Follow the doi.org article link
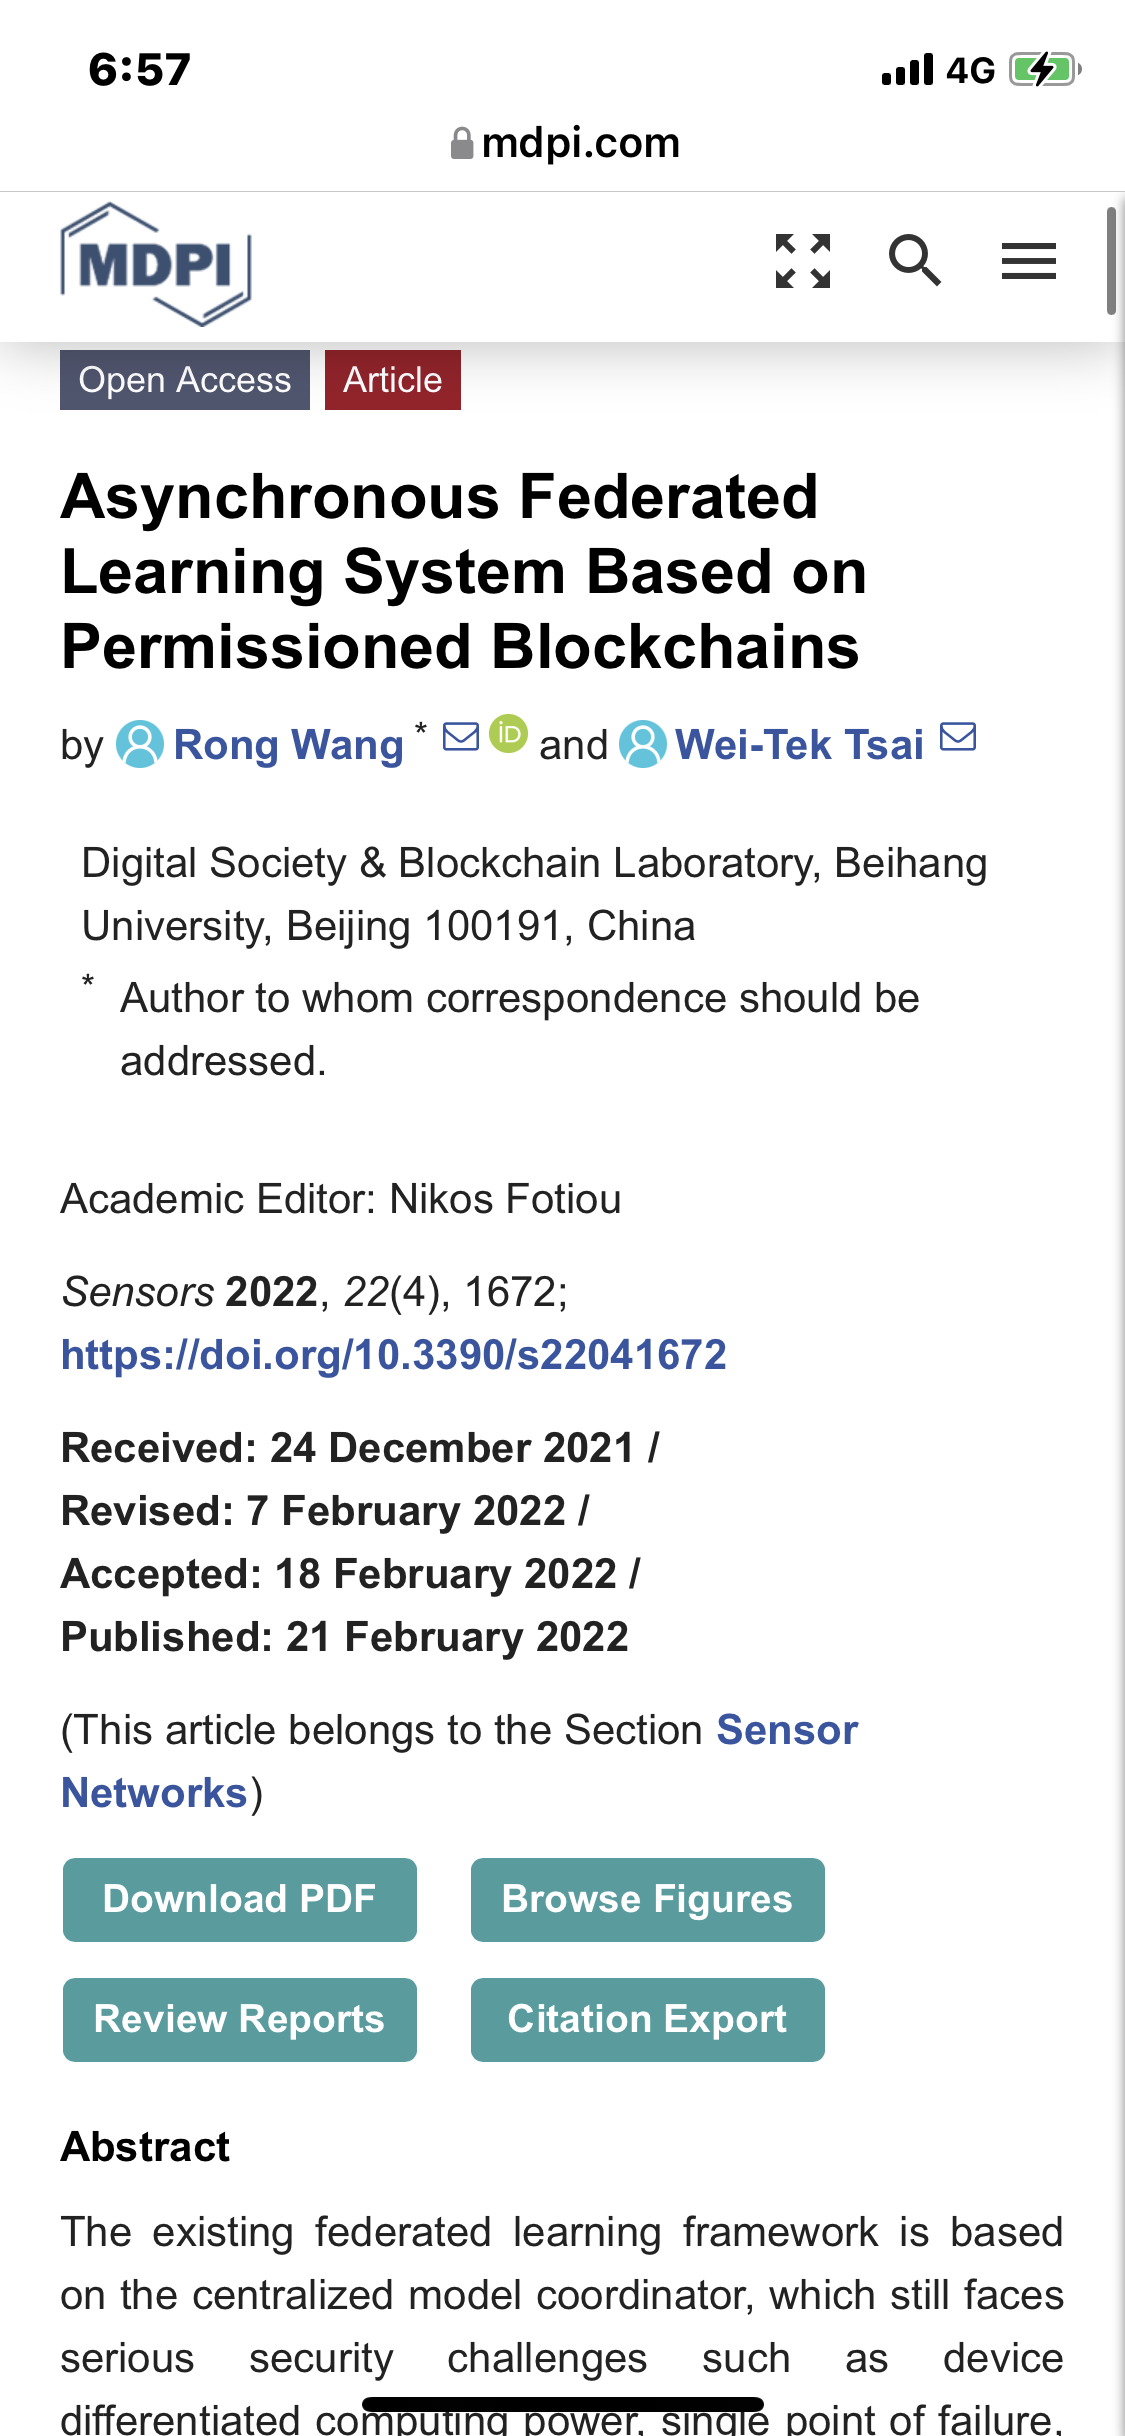Image resolution: width=1125 pixels, height=2436 pixels. click(x=394, y=1355)
